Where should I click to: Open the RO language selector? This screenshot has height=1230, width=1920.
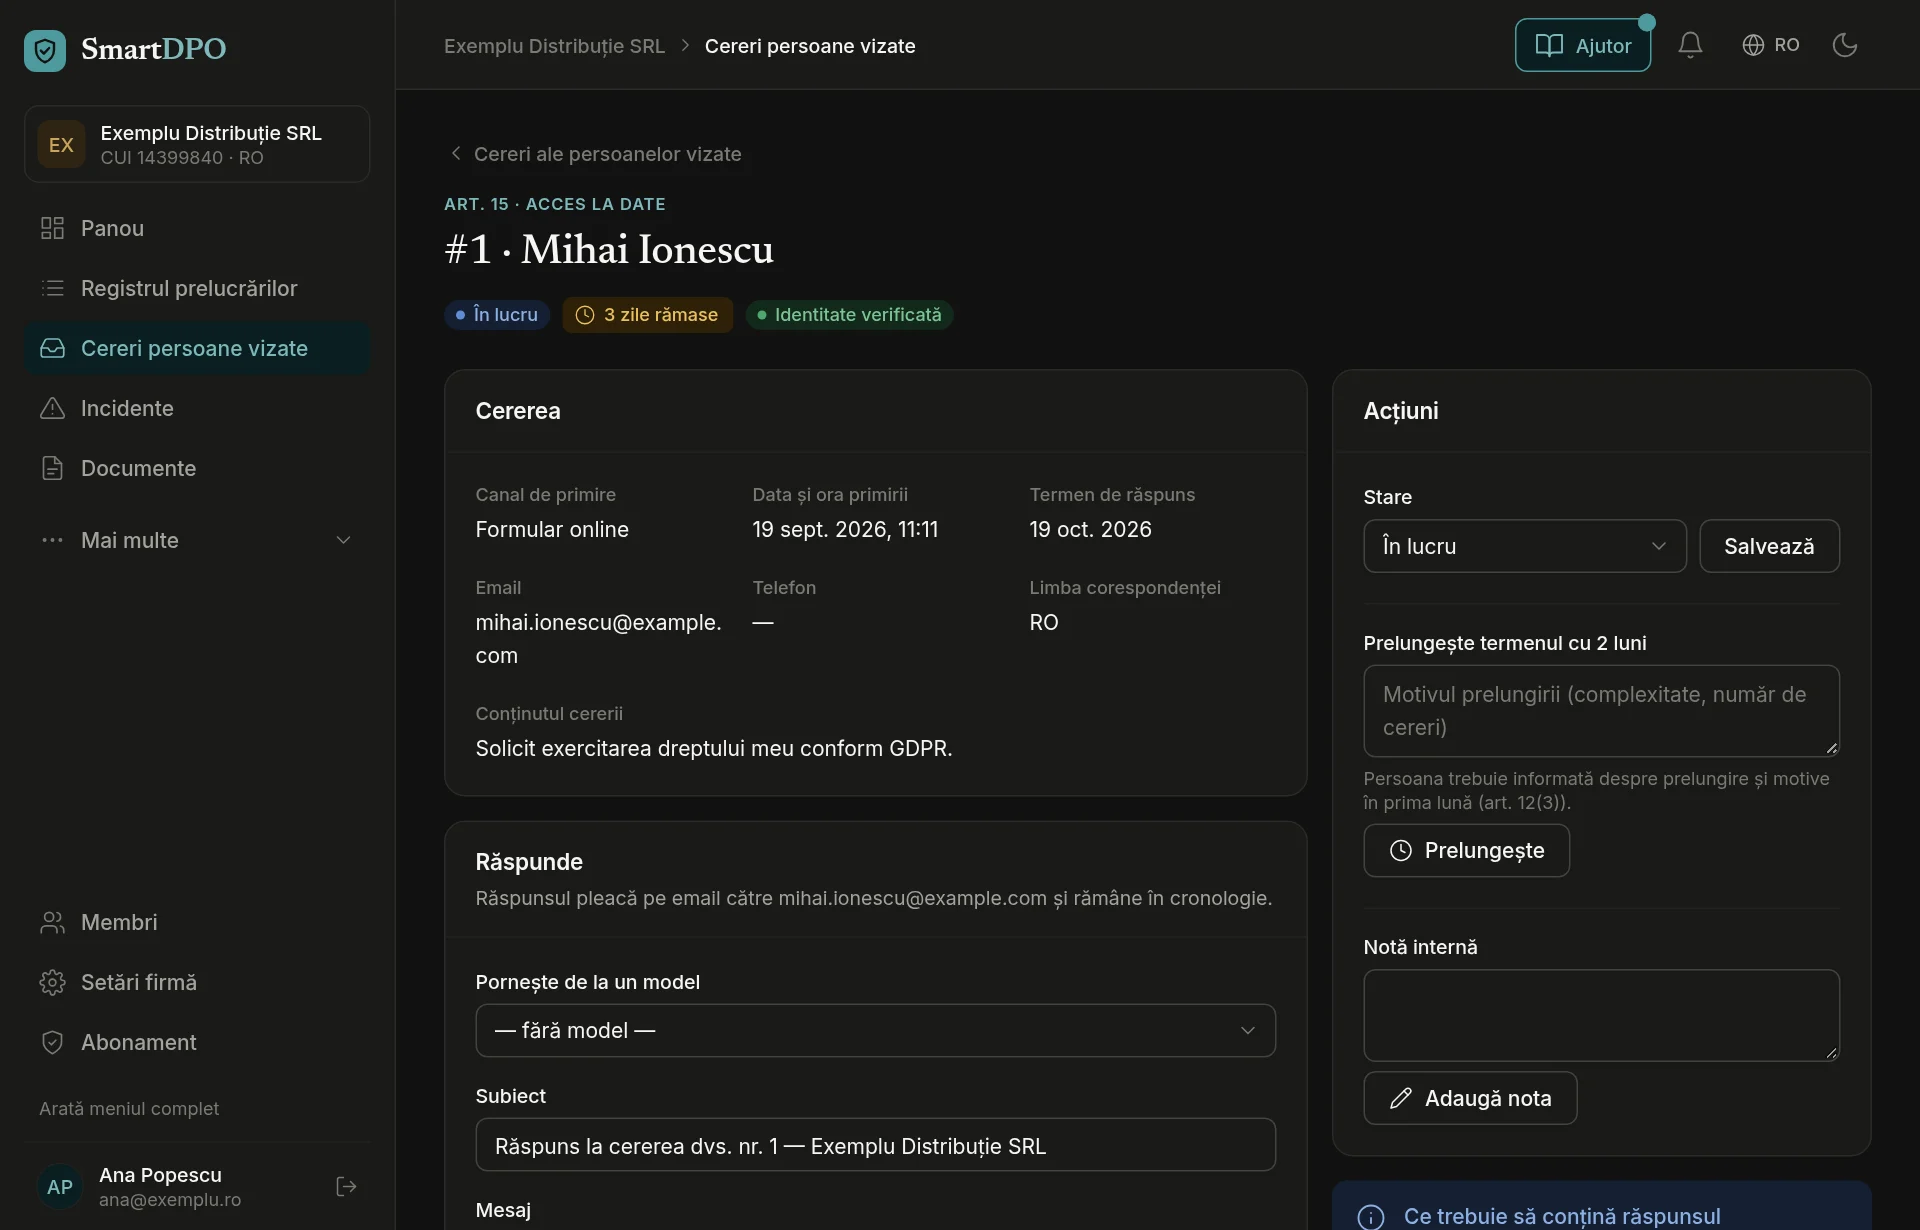[x=1770, y=45]
